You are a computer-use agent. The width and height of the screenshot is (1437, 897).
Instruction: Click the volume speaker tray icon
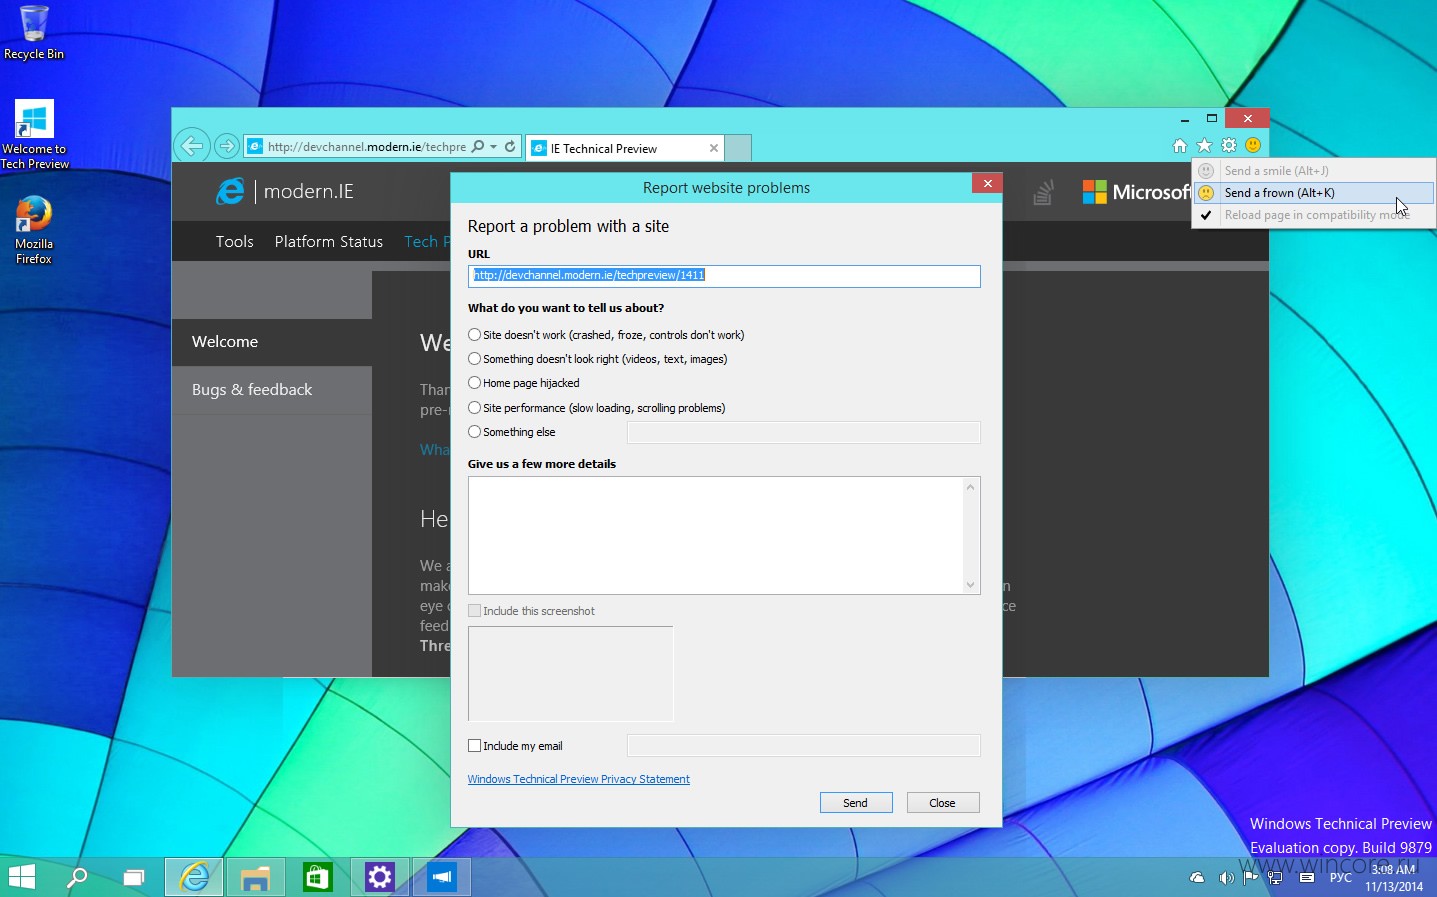click(1226, 878)
